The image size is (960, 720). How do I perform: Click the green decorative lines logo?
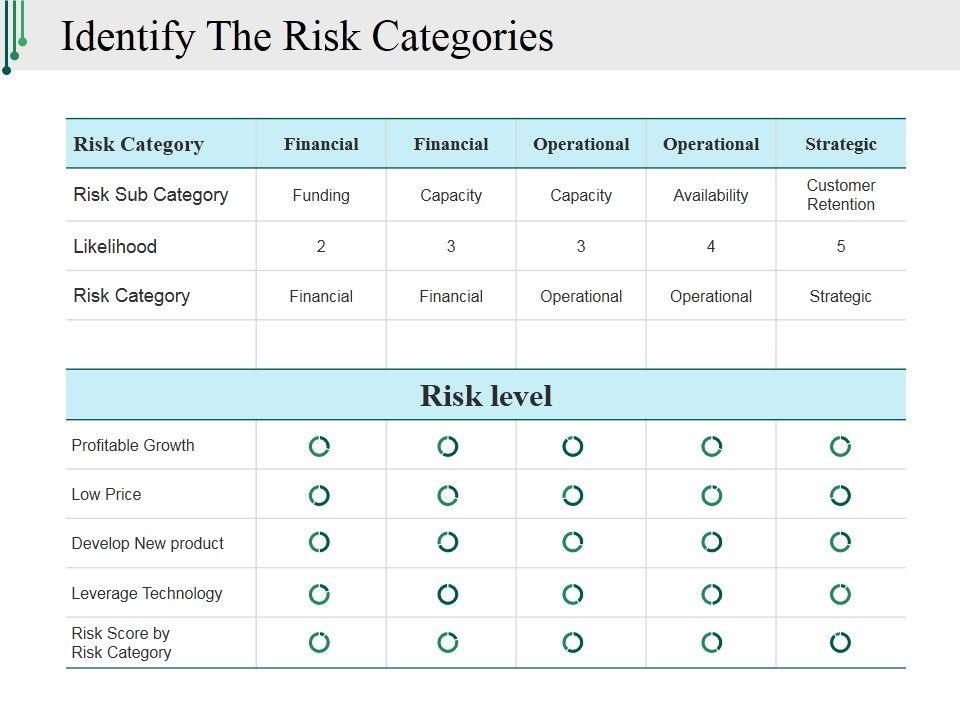coord(15,36)
